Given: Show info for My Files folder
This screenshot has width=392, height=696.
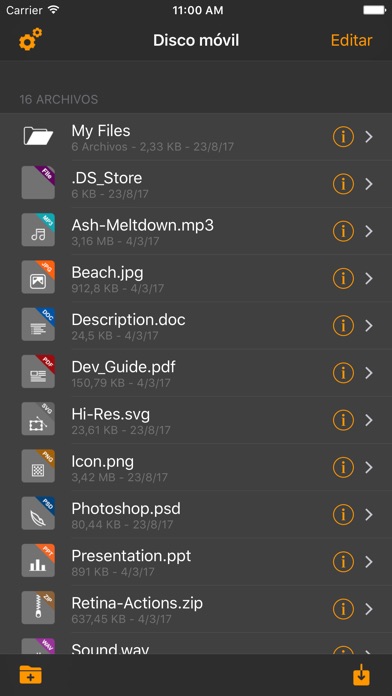Looking at the screenshot, I should click(x=343, y=137).
